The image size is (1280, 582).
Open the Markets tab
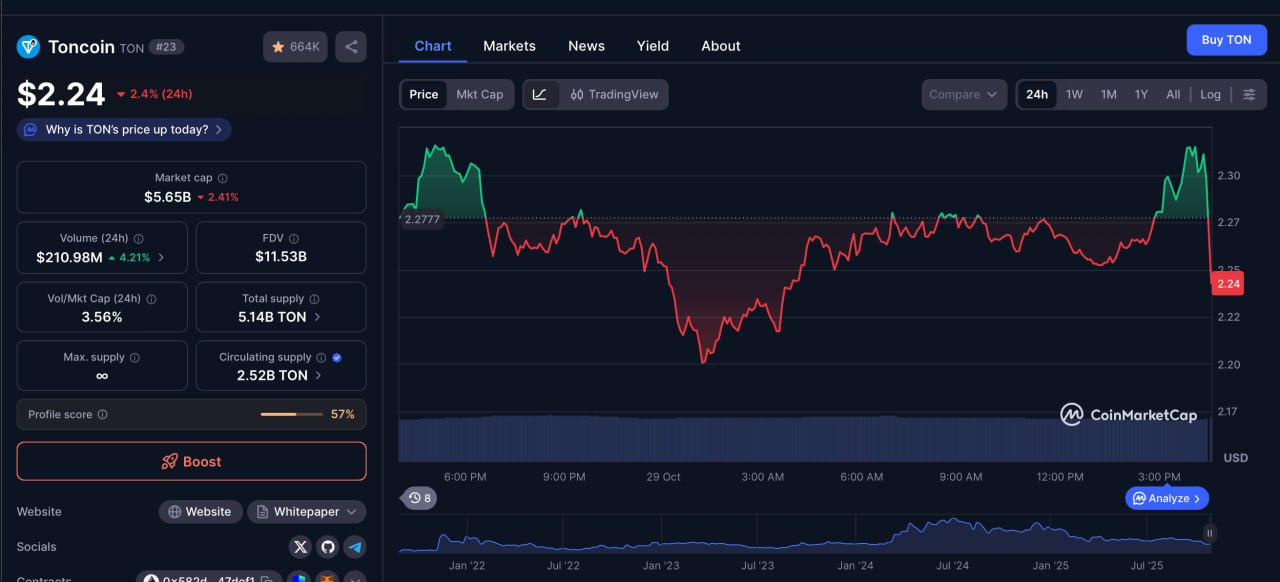click(509, 46)
